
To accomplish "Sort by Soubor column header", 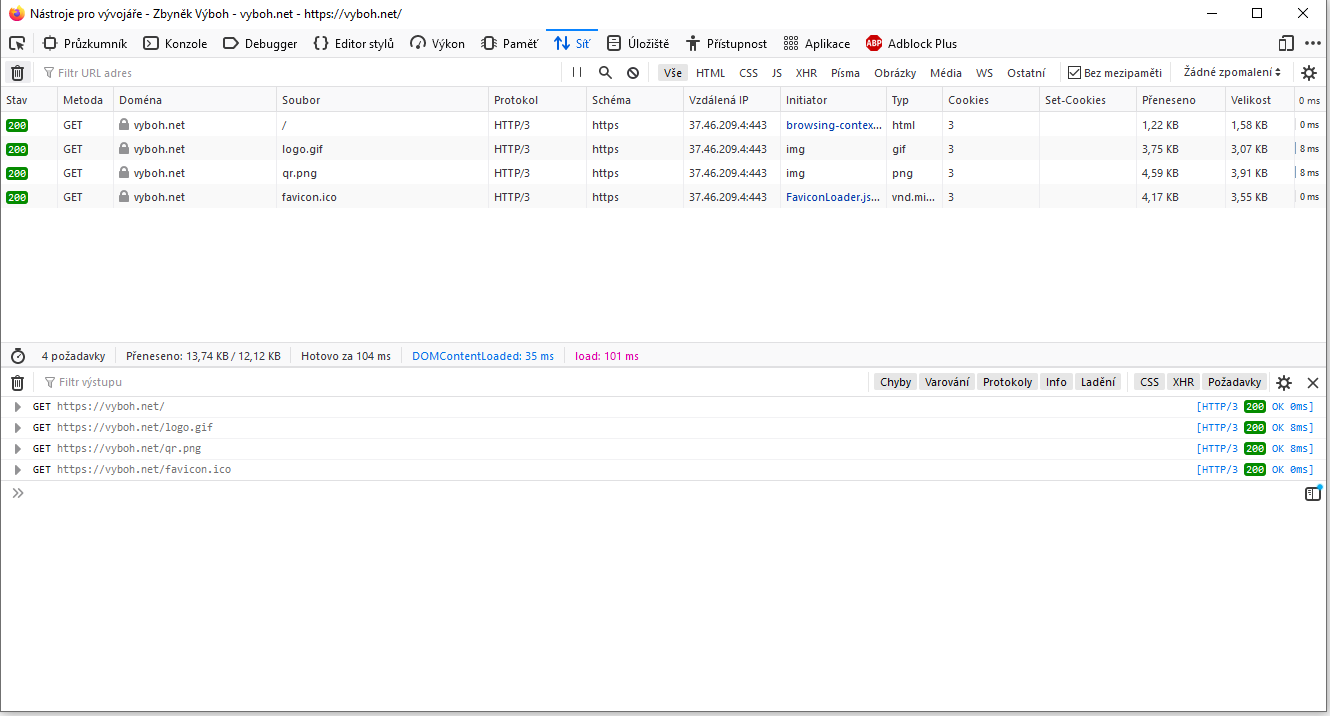I will pyautogui.click(x=382, y=100).
